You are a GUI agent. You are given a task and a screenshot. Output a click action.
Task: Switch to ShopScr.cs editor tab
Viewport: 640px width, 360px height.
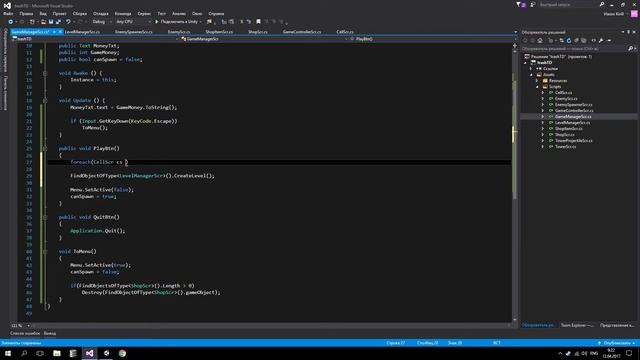258,32
